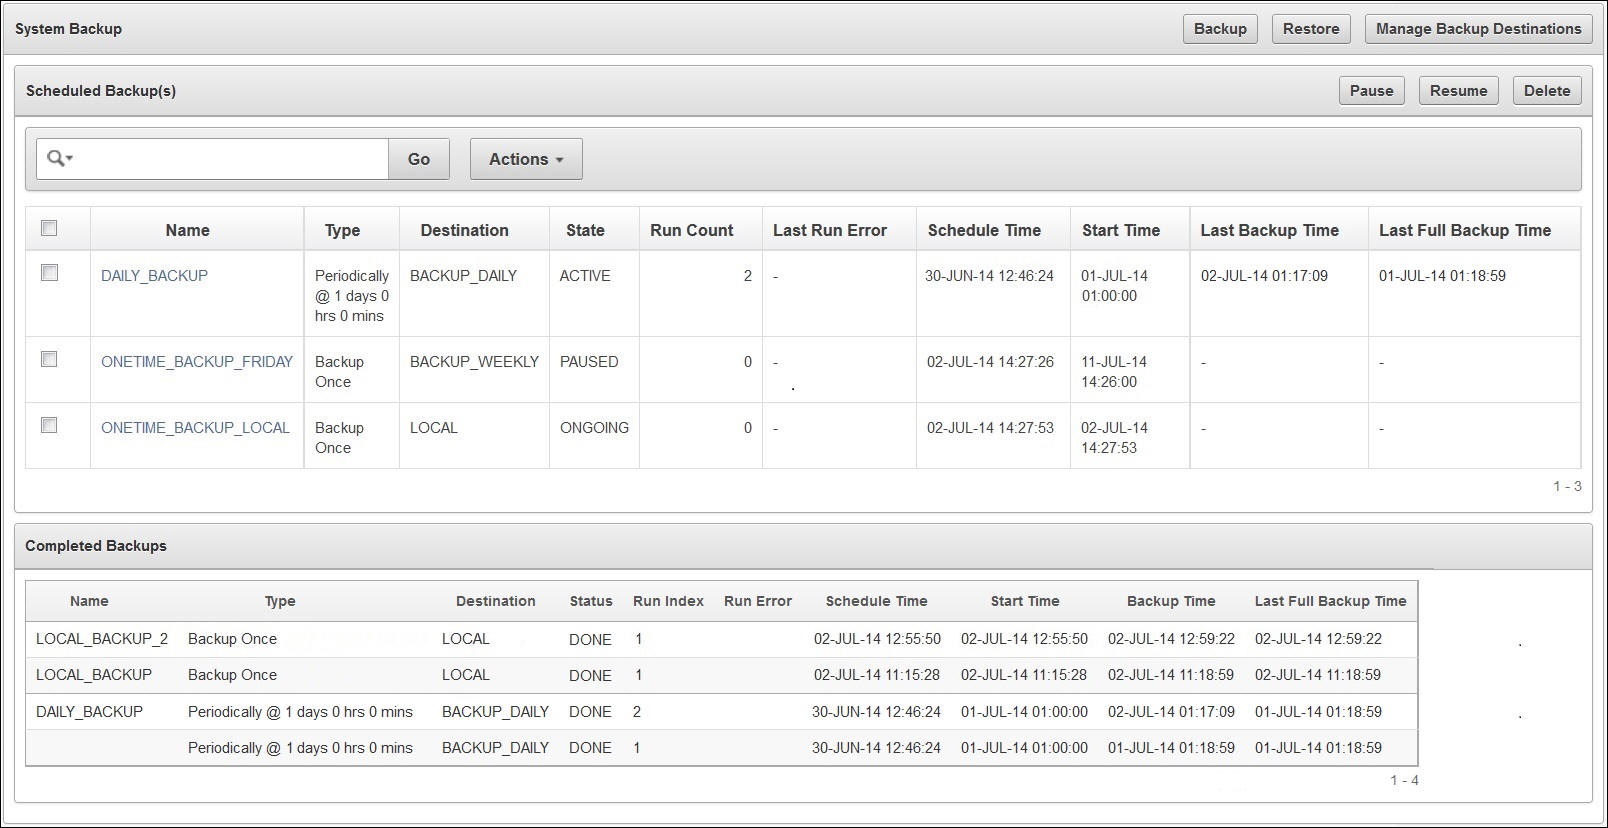Image resolution: width=1608 pixels, height=828 pixels.
Task: Click the LOCAL_BACKUP completed backup name
Action: point(94,674)
